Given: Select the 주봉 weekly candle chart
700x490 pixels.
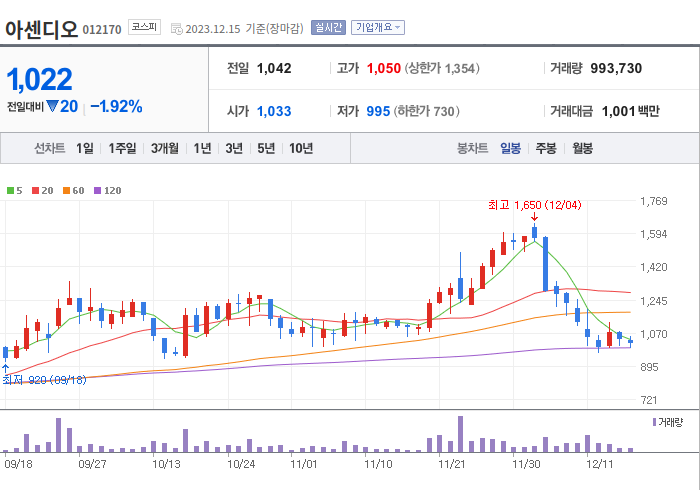Looking at the screenshot, I should coord(546,148).
